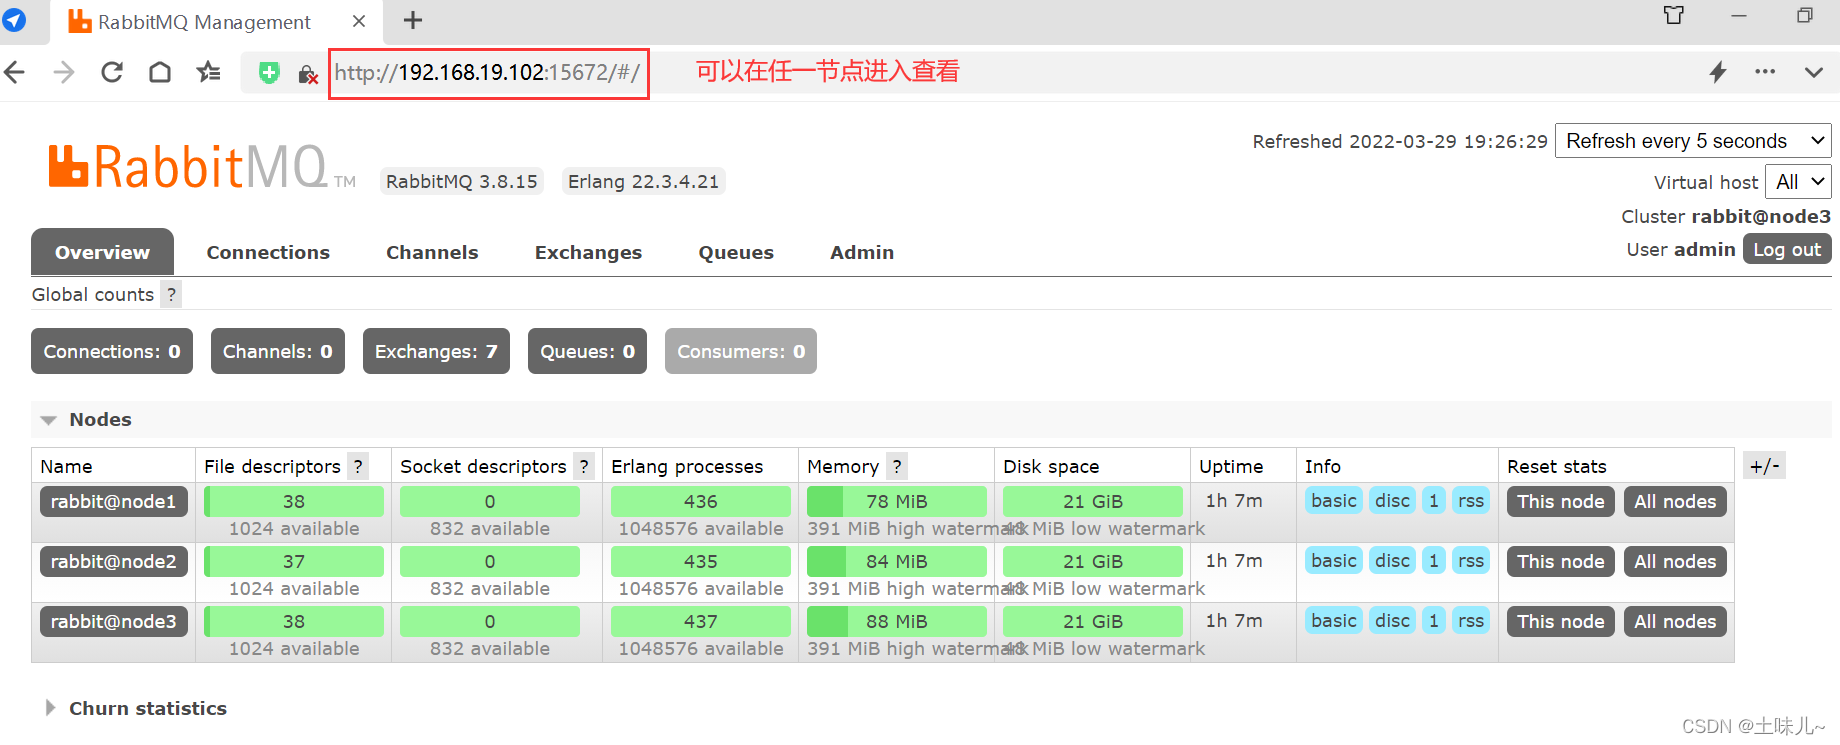This screenshot has width=1840, height=745.
Task: Open the browser home page
Action: [x=160, y=72]
